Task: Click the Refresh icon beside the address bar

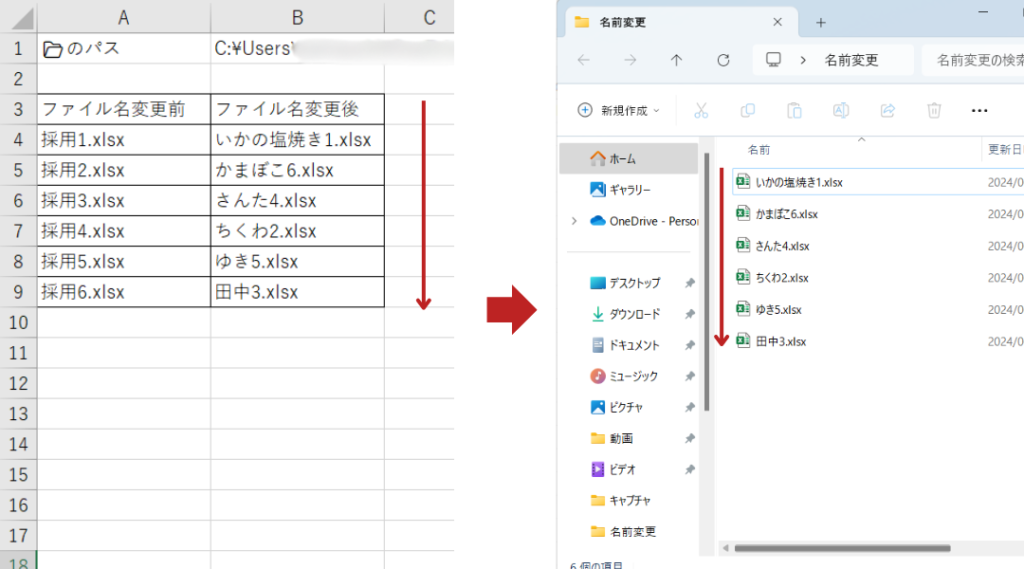Action: coord(723,60)
